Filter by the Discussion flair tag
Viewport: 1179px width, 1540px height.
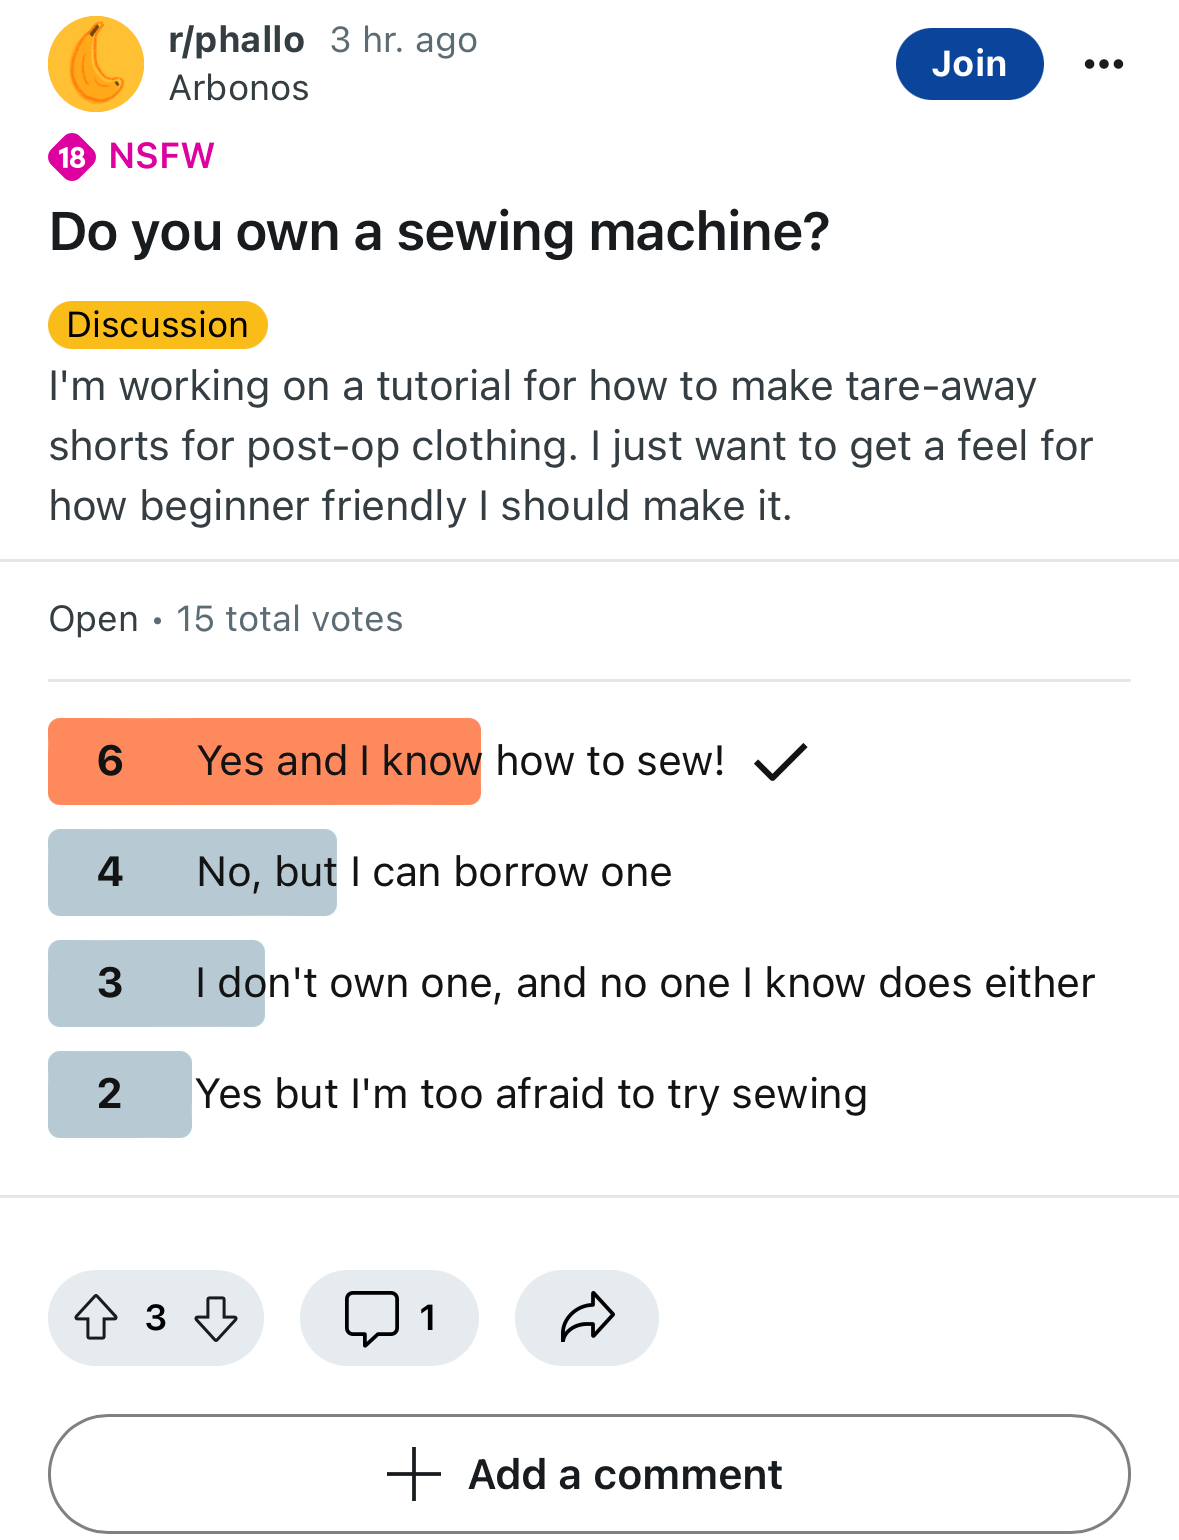[x=158, y=325]
